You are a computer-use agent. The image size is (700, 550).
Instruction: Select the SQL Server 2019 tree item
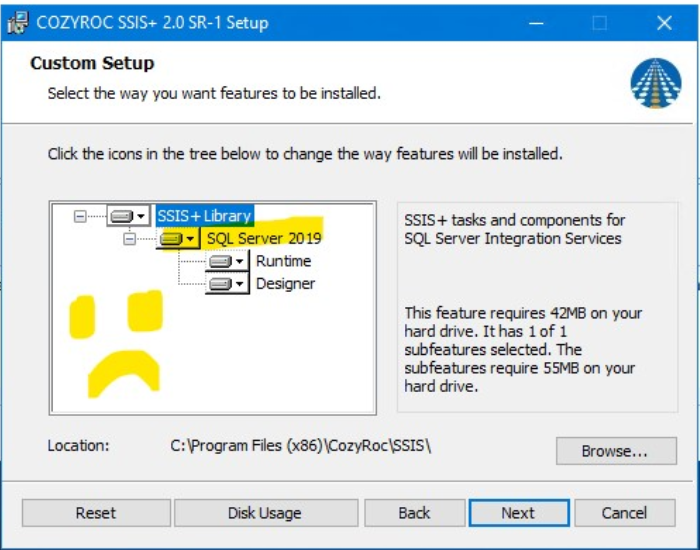pyautogui.click(x=264, y=238)
